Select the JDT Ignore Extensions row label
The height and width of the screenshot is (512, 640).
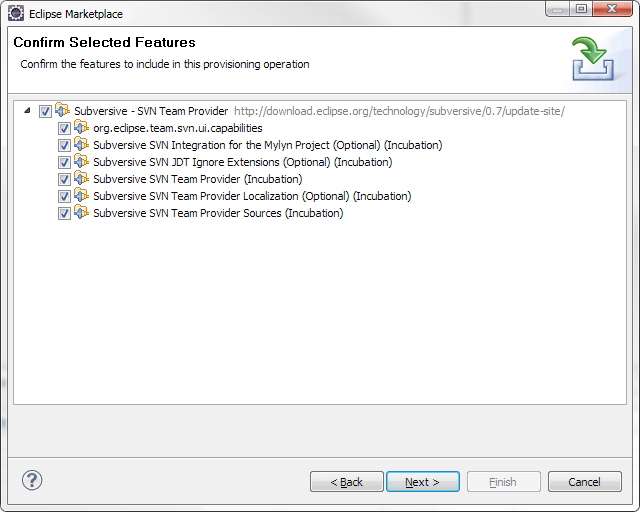tap(242, 162)
